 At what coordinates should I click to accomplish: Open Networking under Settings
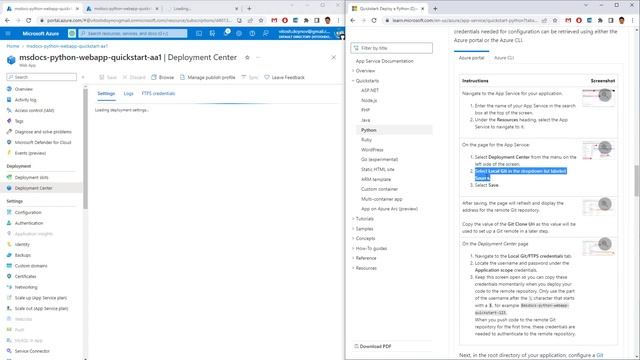(x=26, y=287)
